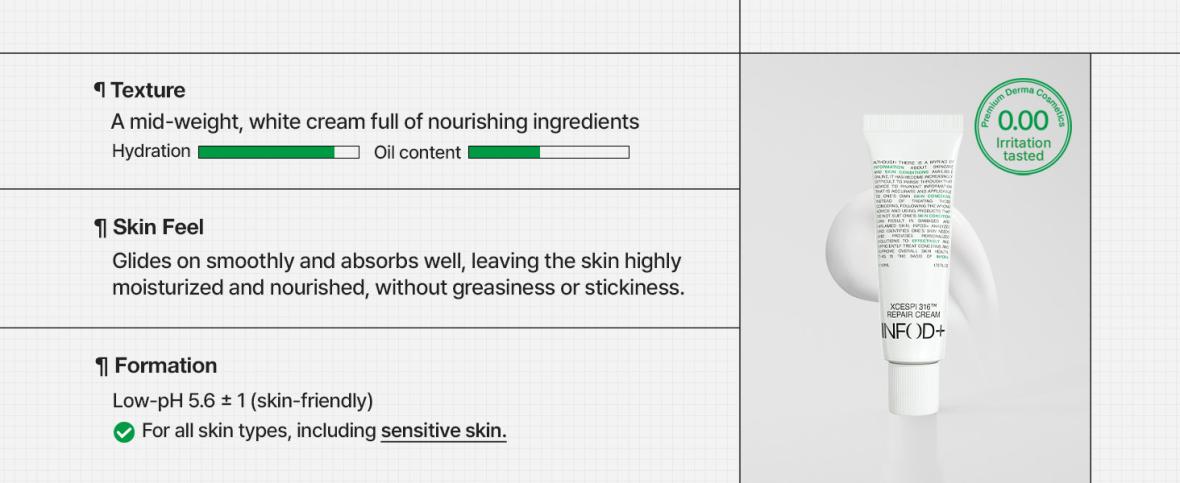Viewport: 1180px width, 483px height.
Task: Click the mid-weight white cream description
Action: click(x=375, y=122)
